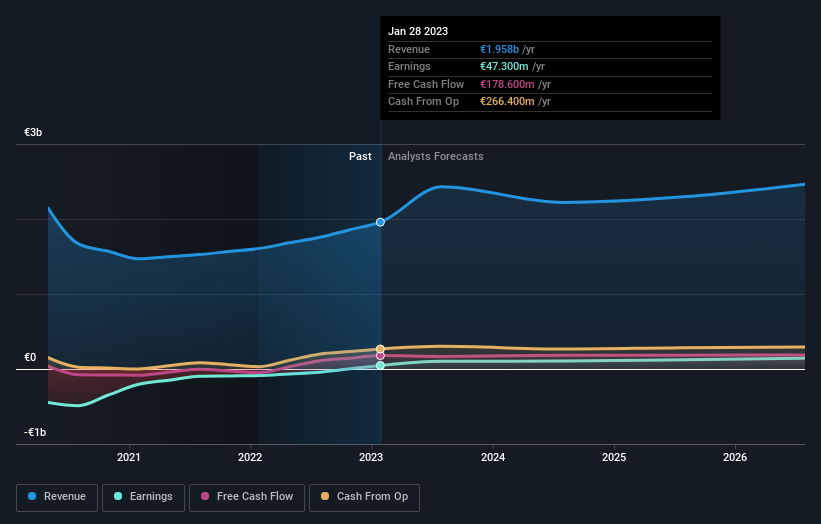Image resolution: width=821 pixels, height=524 pixels.
Task: Select the orange Cash From Op chart marker
Action: tap(381, 349)
